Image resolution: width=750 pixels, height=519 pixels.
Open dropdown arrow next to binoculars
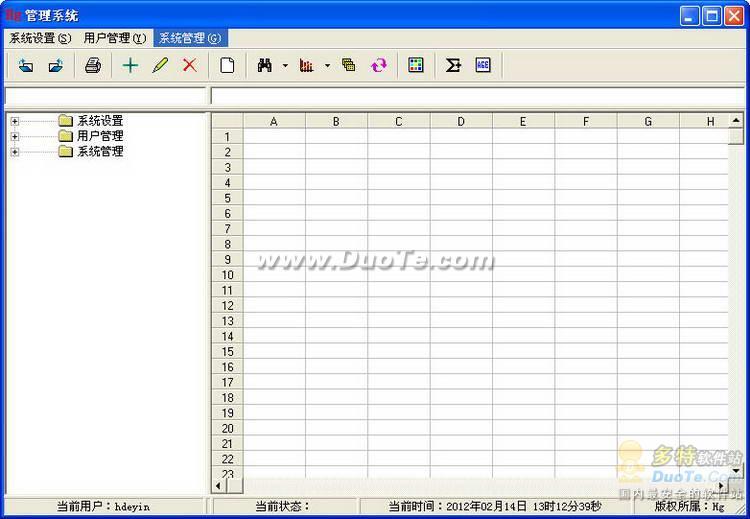point(285,66)
